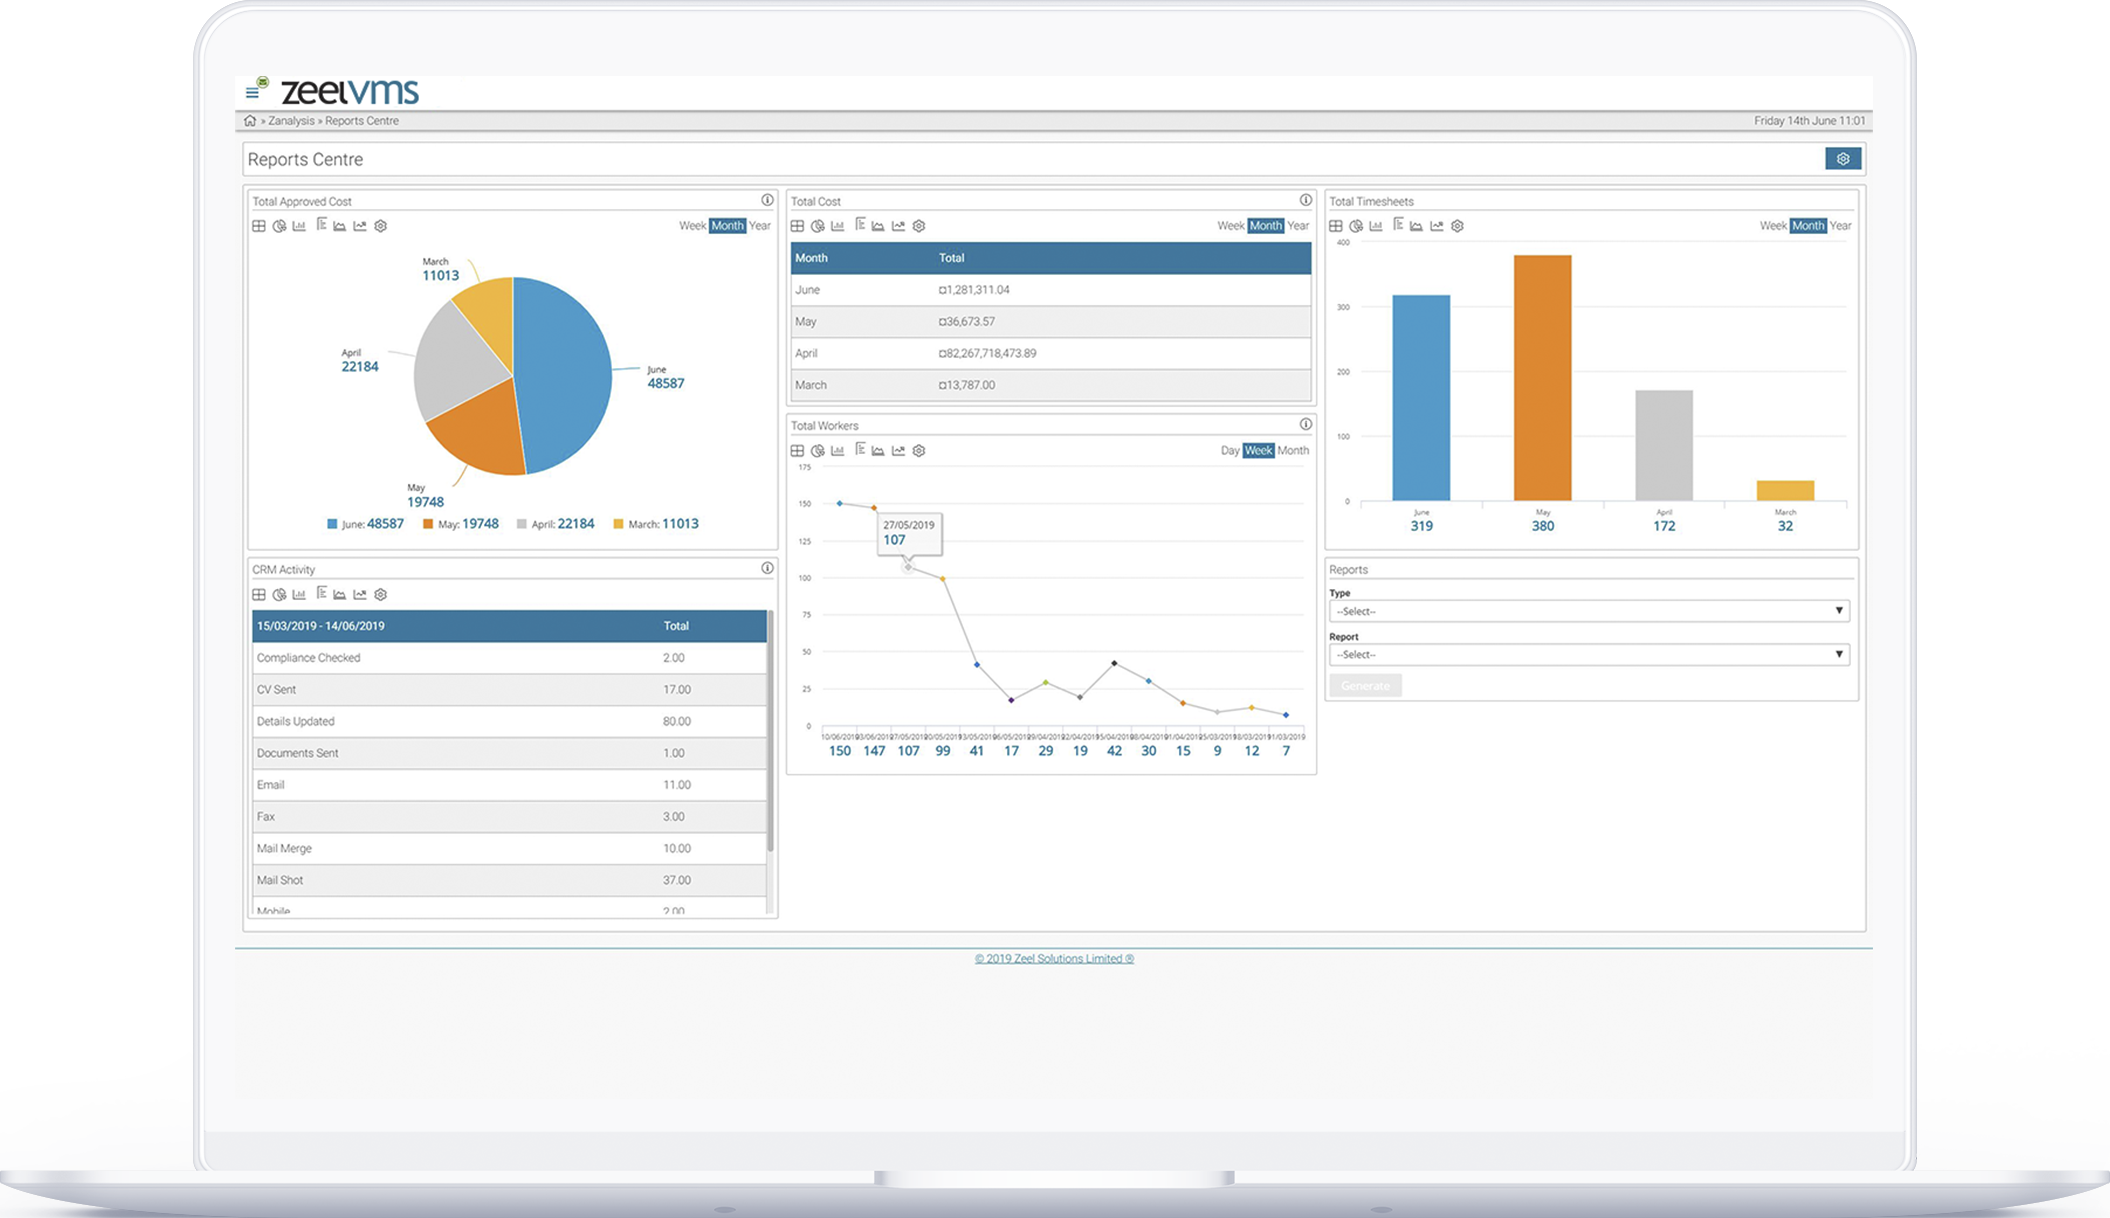Open the report Type dropdown
The height and width of the screenshot is (1218, 2110).
coord(1588,611)
